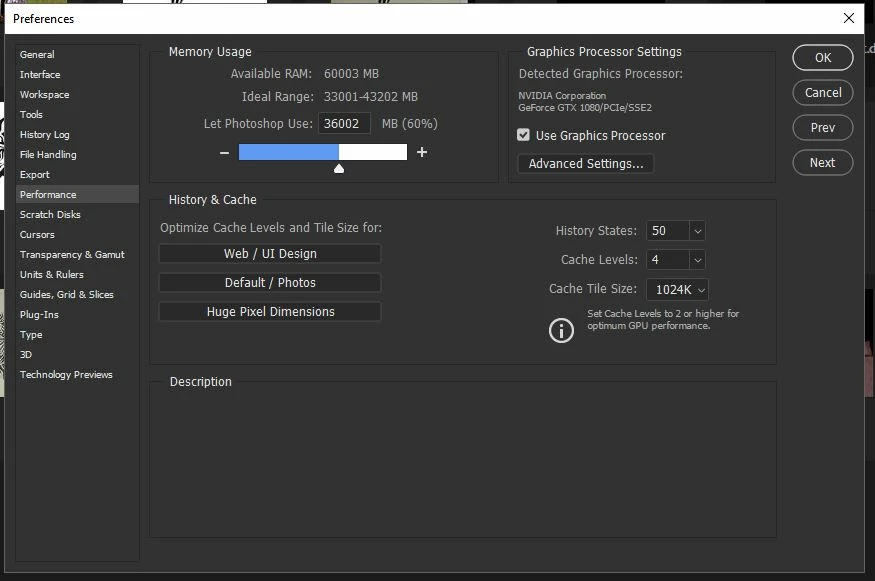Image resolution: width=875 pixels, height=581 pixels.
Task: Open Technology Previews settings
Action: [x=77, y=374]
